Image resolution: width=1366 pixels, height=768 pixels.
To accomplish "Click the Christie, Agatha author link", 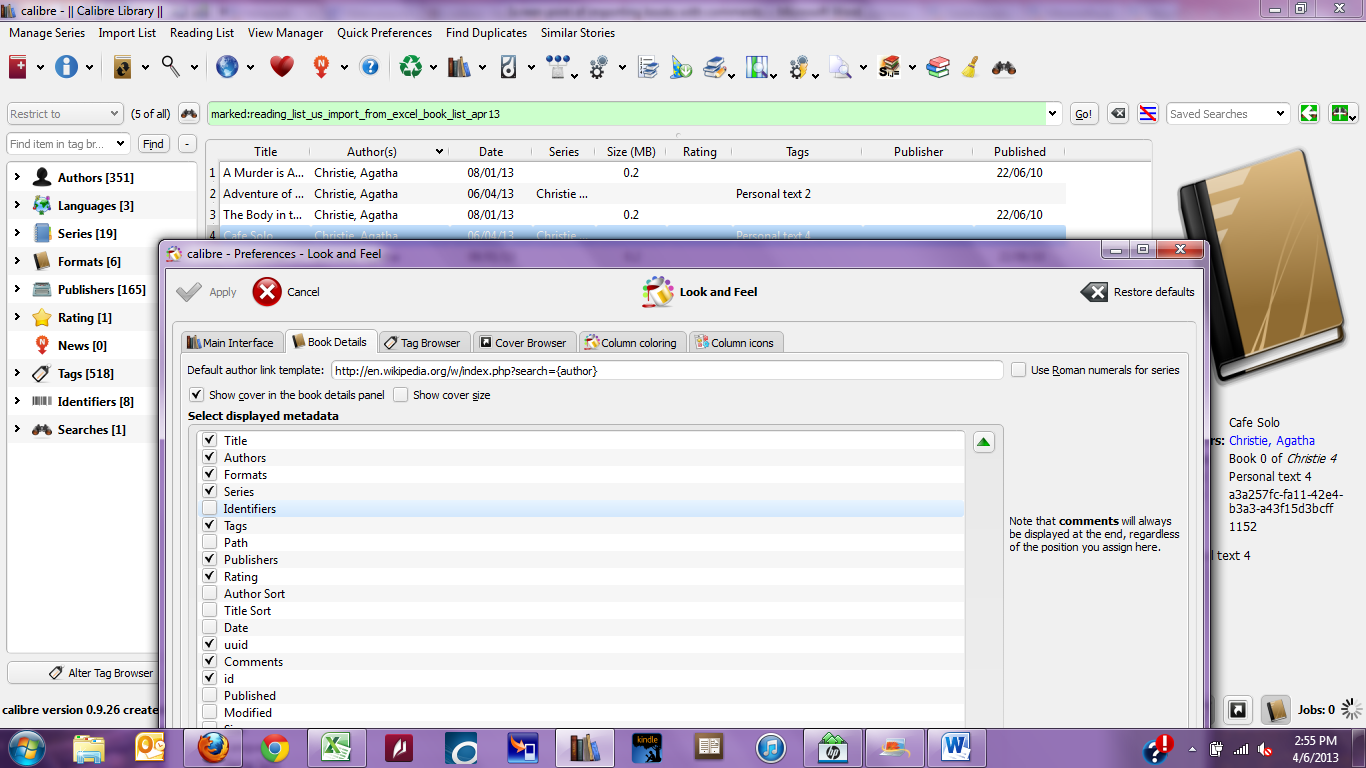I will (1272, 441).
